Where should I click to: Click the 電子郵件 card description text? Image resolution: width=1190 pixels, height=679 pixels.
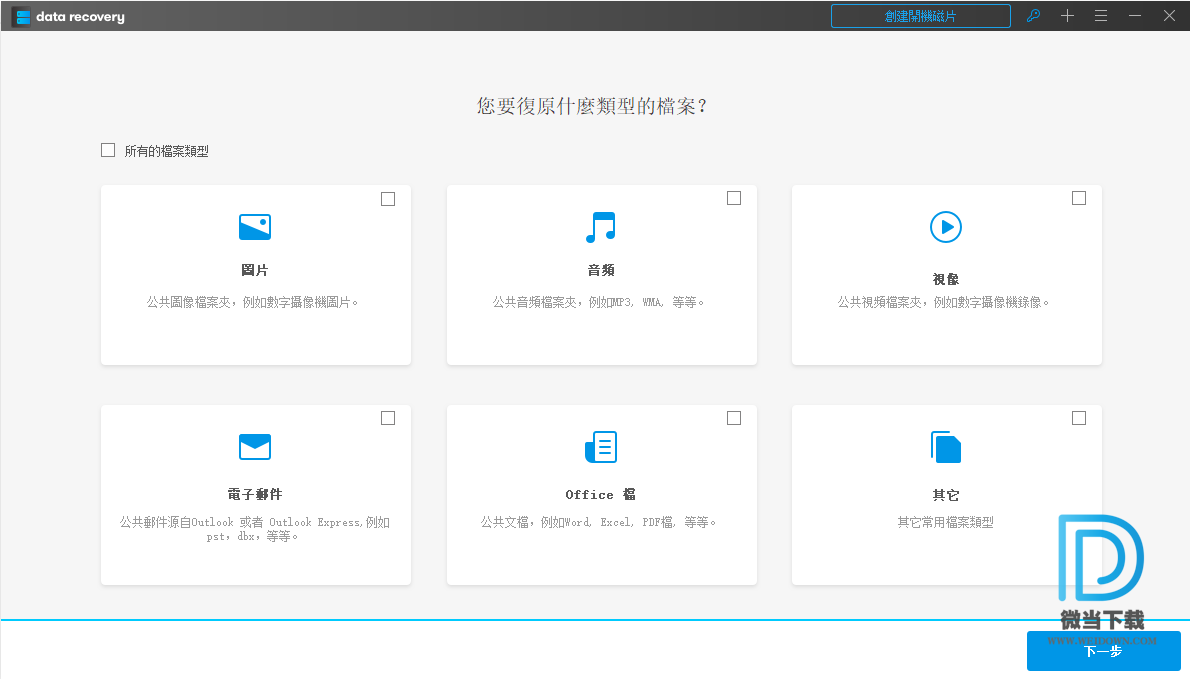pyautogui.click(x=255, y=529)
